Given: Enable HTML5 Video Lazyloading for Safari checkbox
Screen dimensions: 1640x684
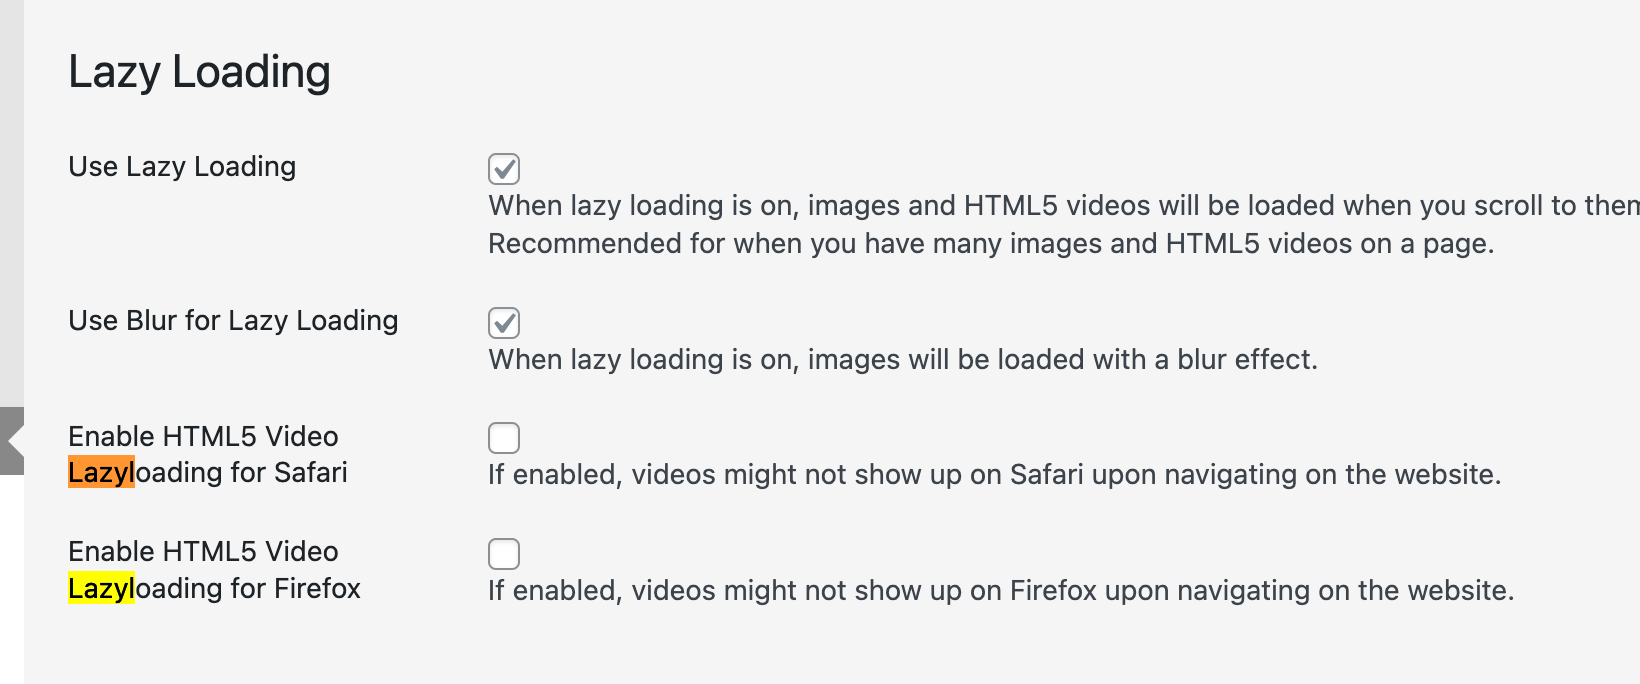Looking at the screenshot, I should tap(504, 438).
